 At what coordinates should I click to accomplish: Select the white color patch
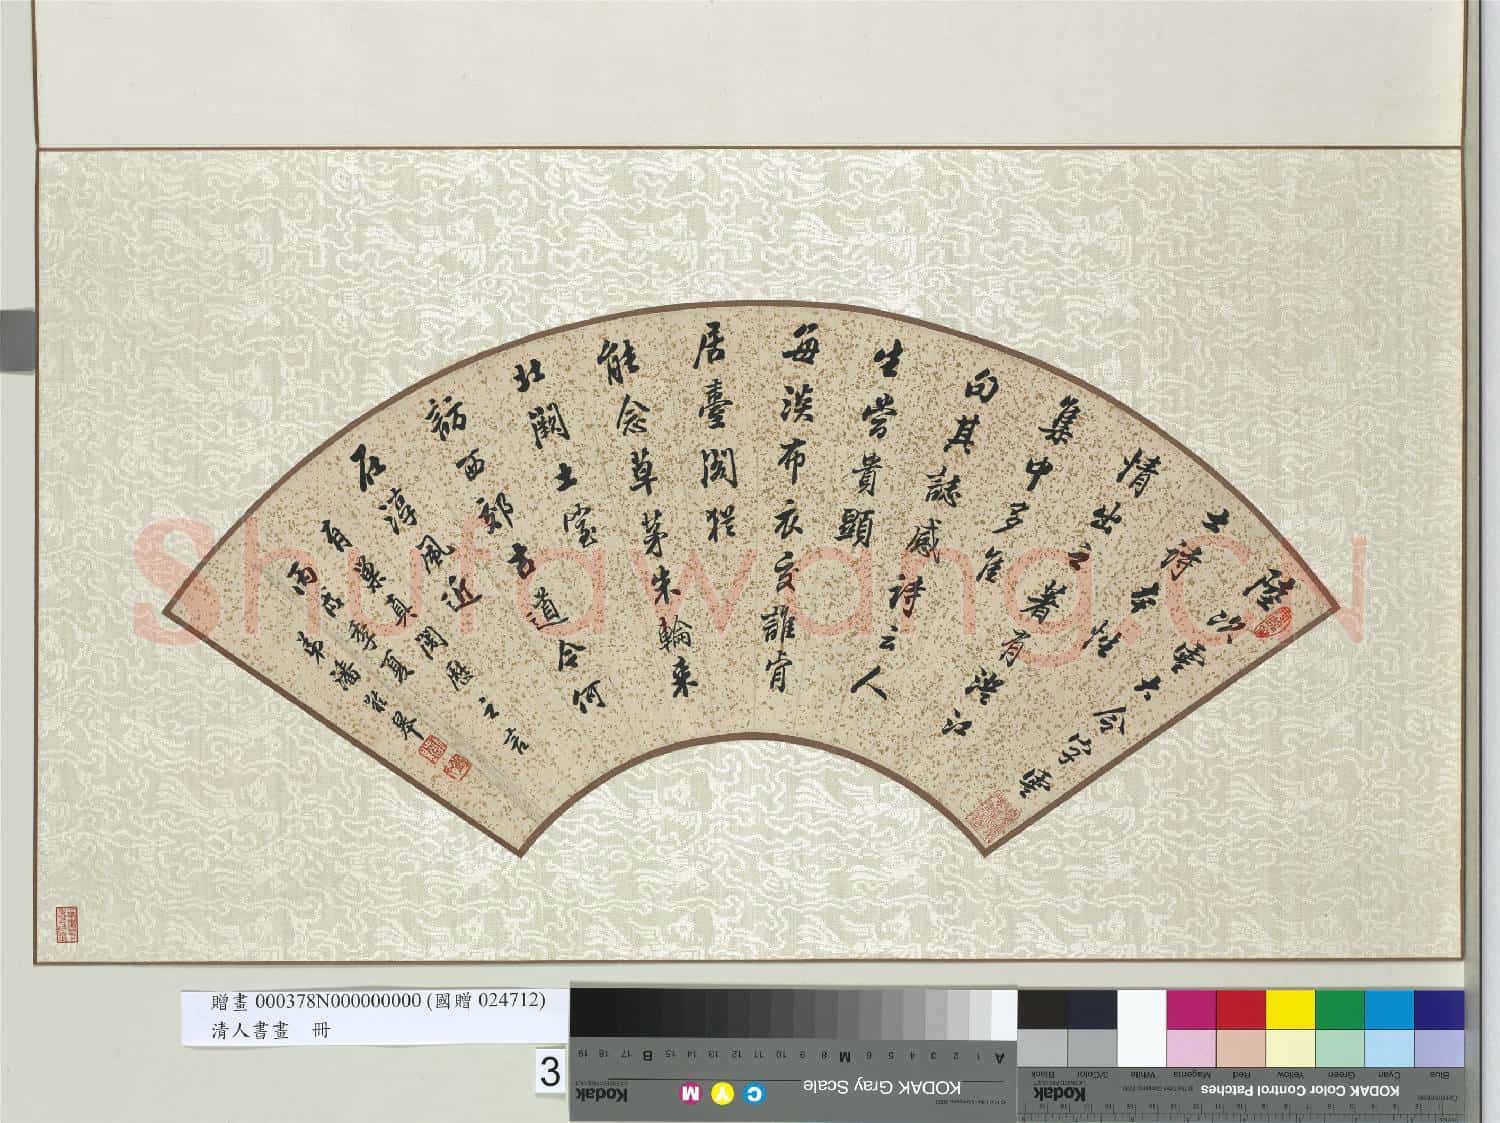[1142, 1026]
